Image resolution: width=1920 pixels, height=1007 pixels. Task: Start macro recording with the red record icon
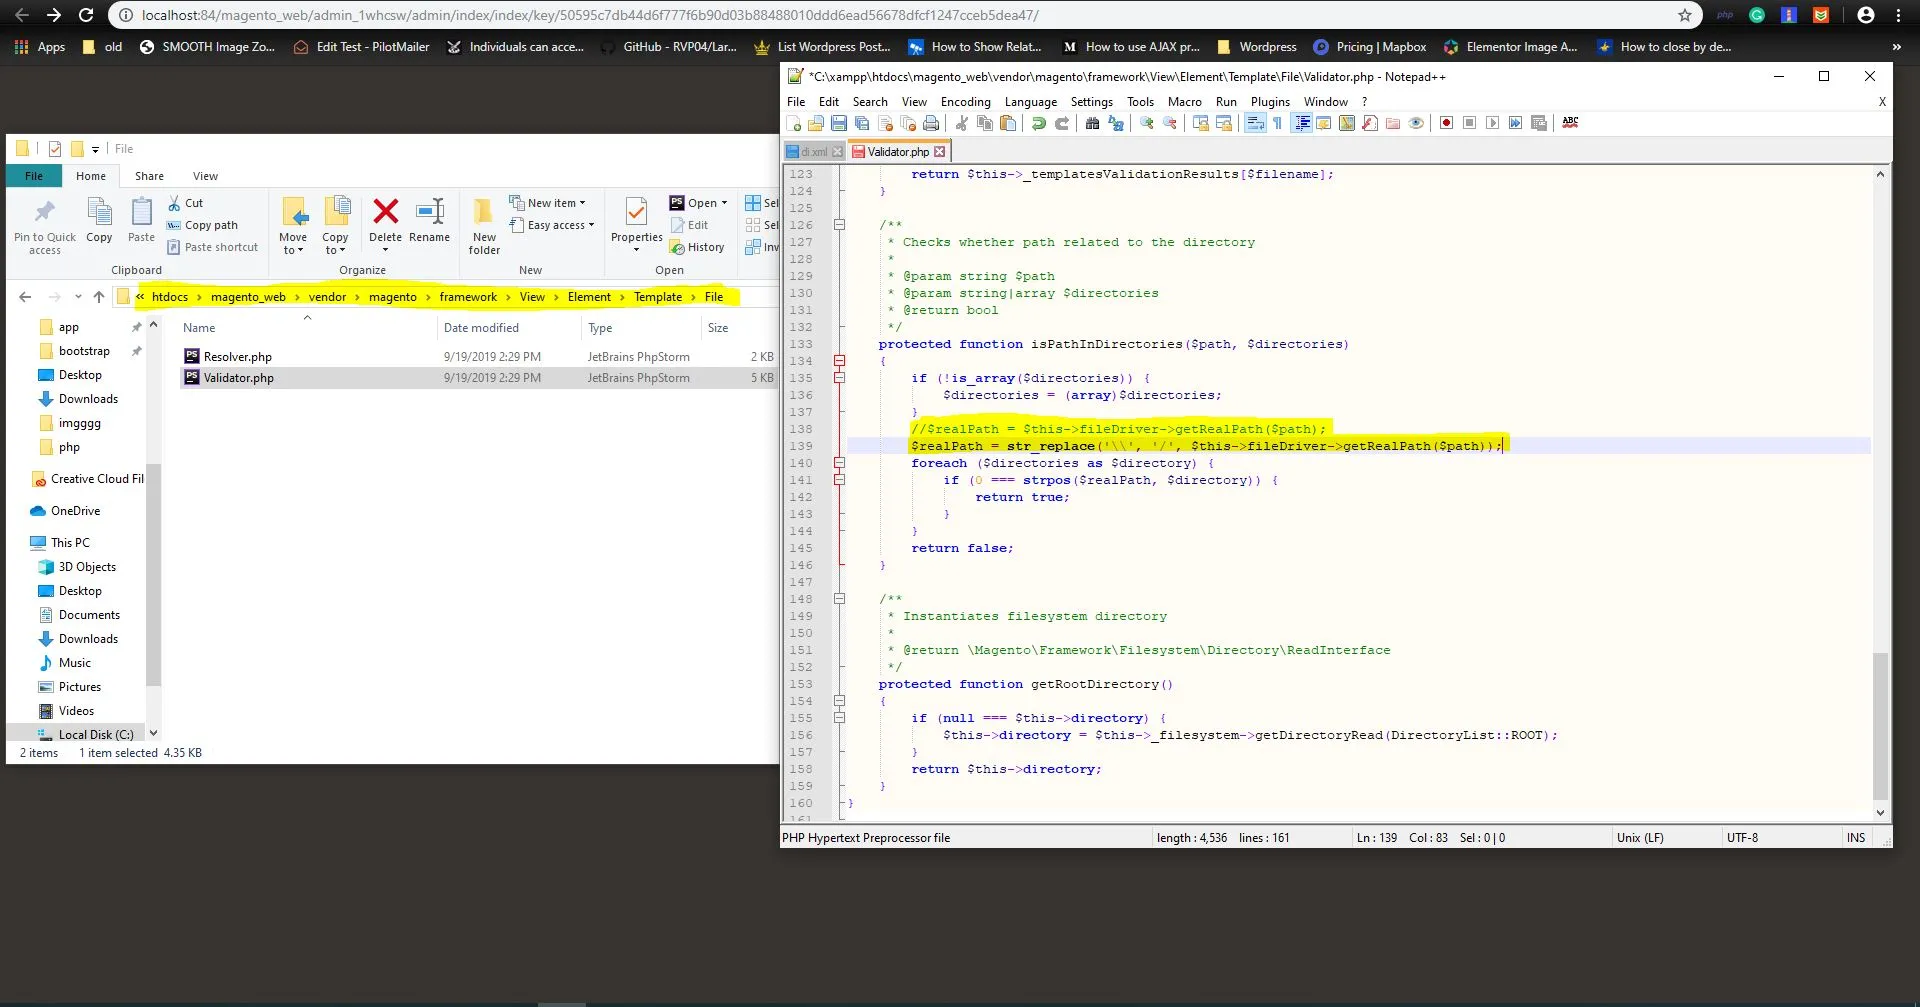coord(1446,123)
